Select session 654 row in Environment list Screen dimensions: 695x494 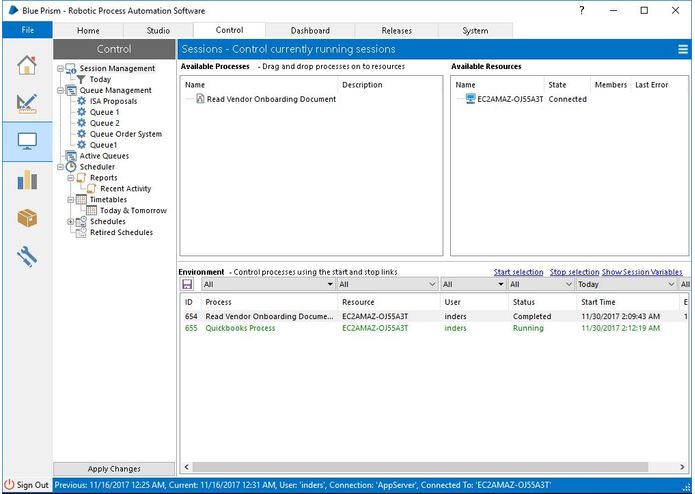click(434, 316)
